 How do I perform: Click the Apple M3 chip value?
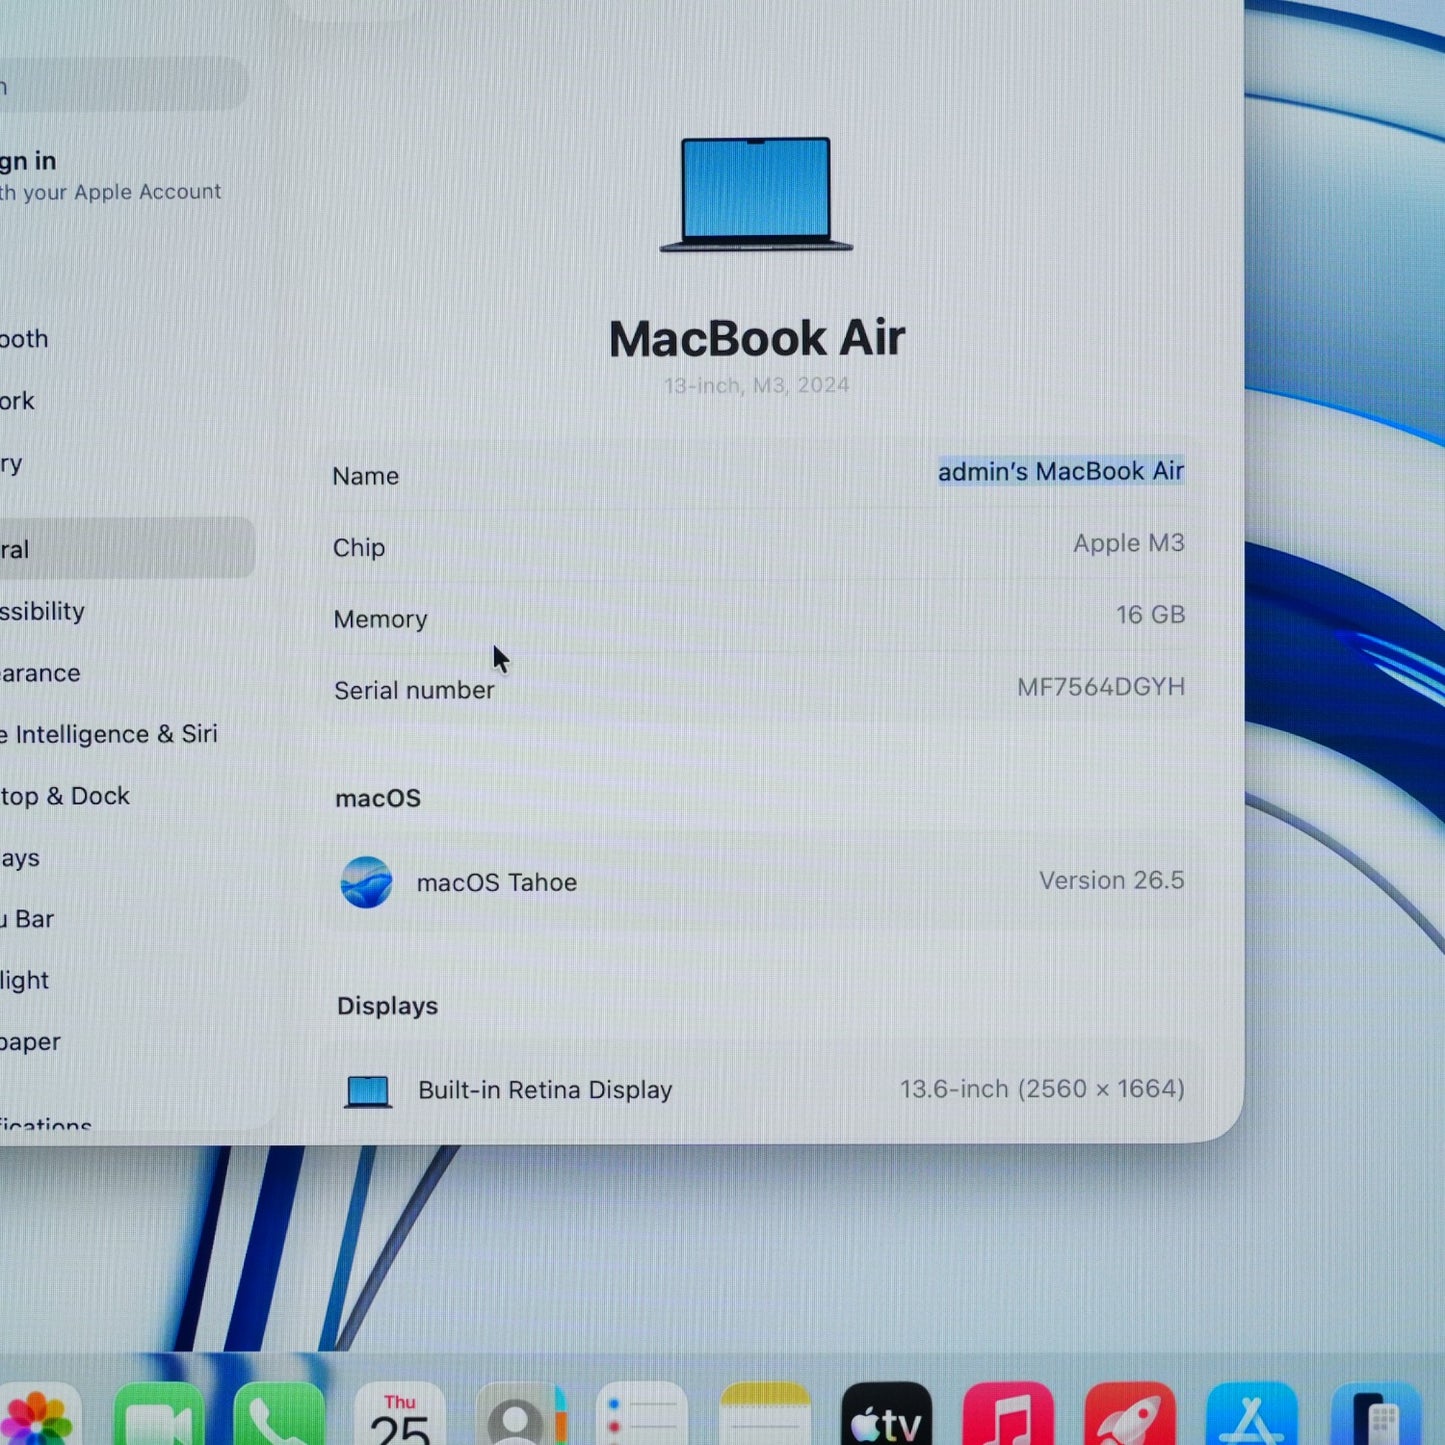pos(1129,543)
